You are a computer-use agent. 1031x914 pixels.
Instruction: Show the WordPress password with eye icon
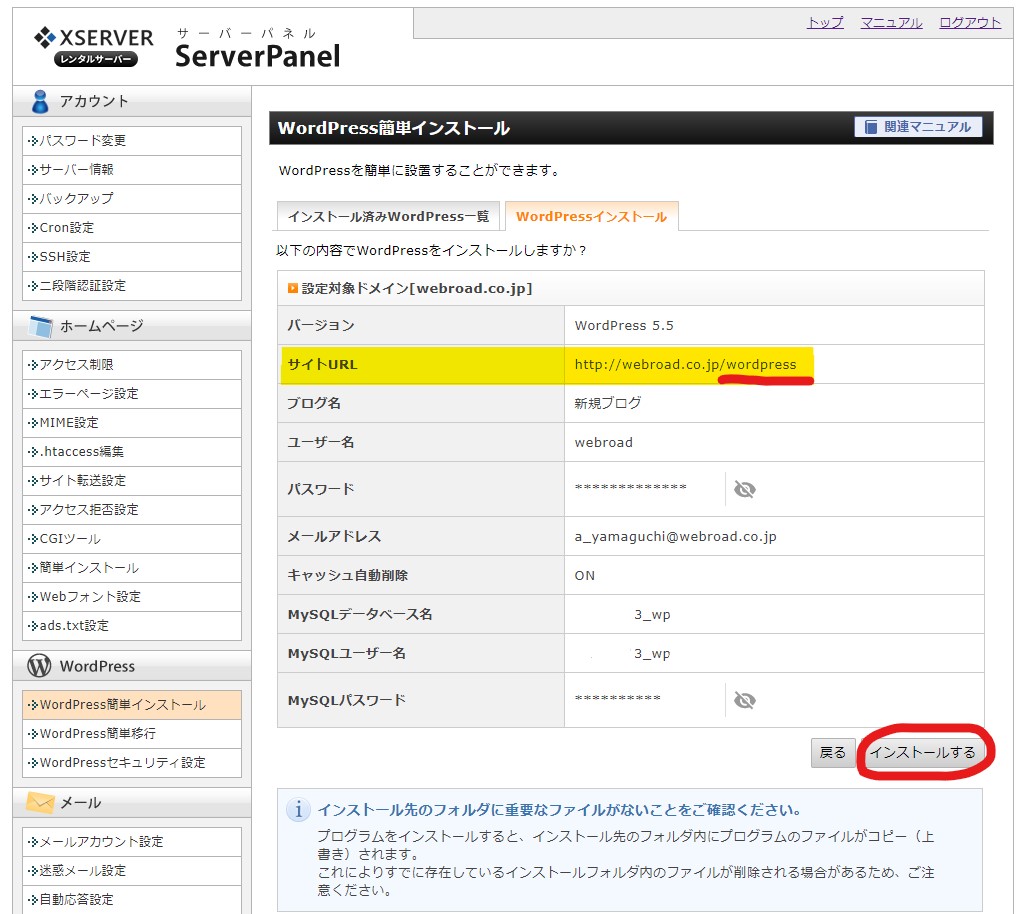[744, 489]
